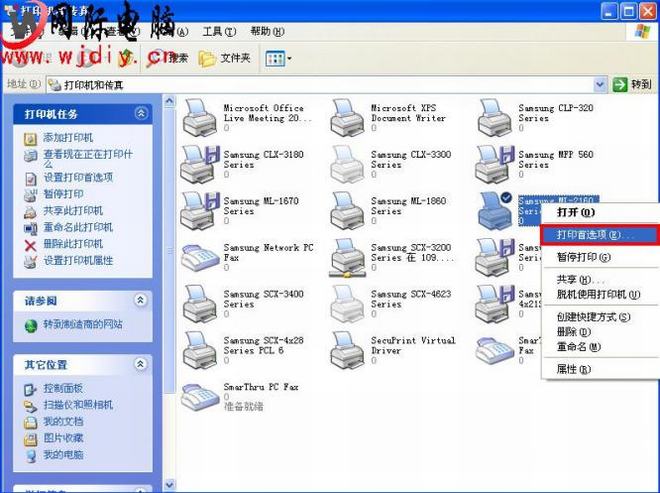Collapse the 请参阅 panel section
The height and width of the screenshot is (493, 660).
point(141,300)
